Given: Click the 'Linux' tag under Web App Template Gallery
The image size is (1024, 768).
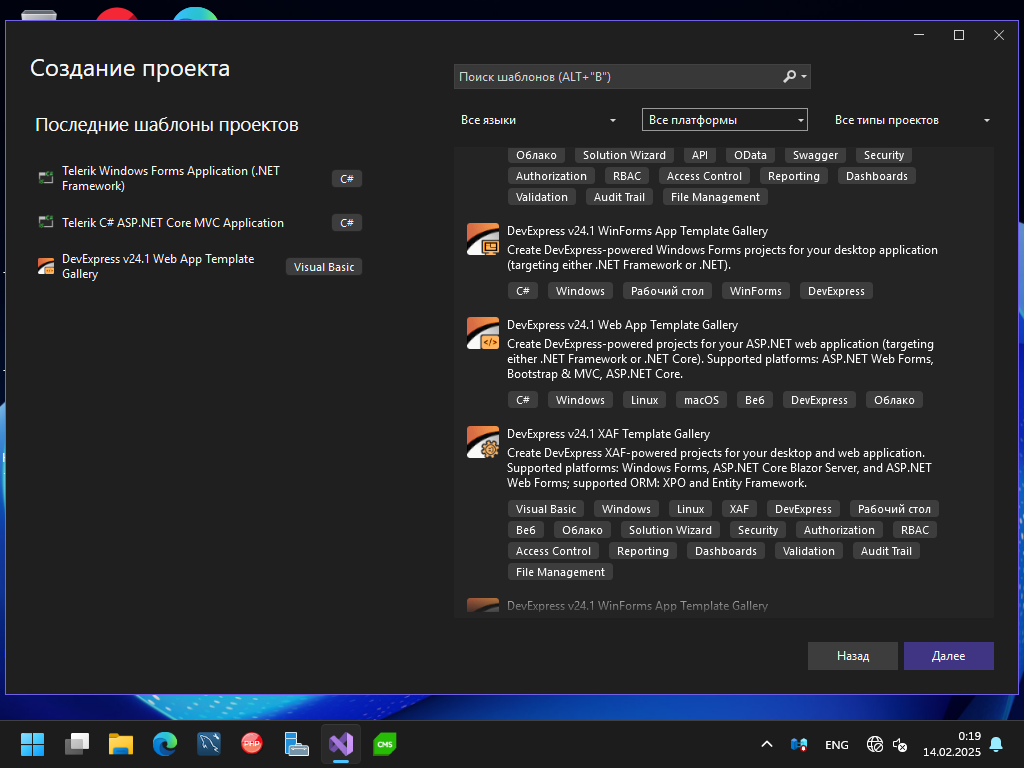Looking at the screenshot, I should coord(645,400).
